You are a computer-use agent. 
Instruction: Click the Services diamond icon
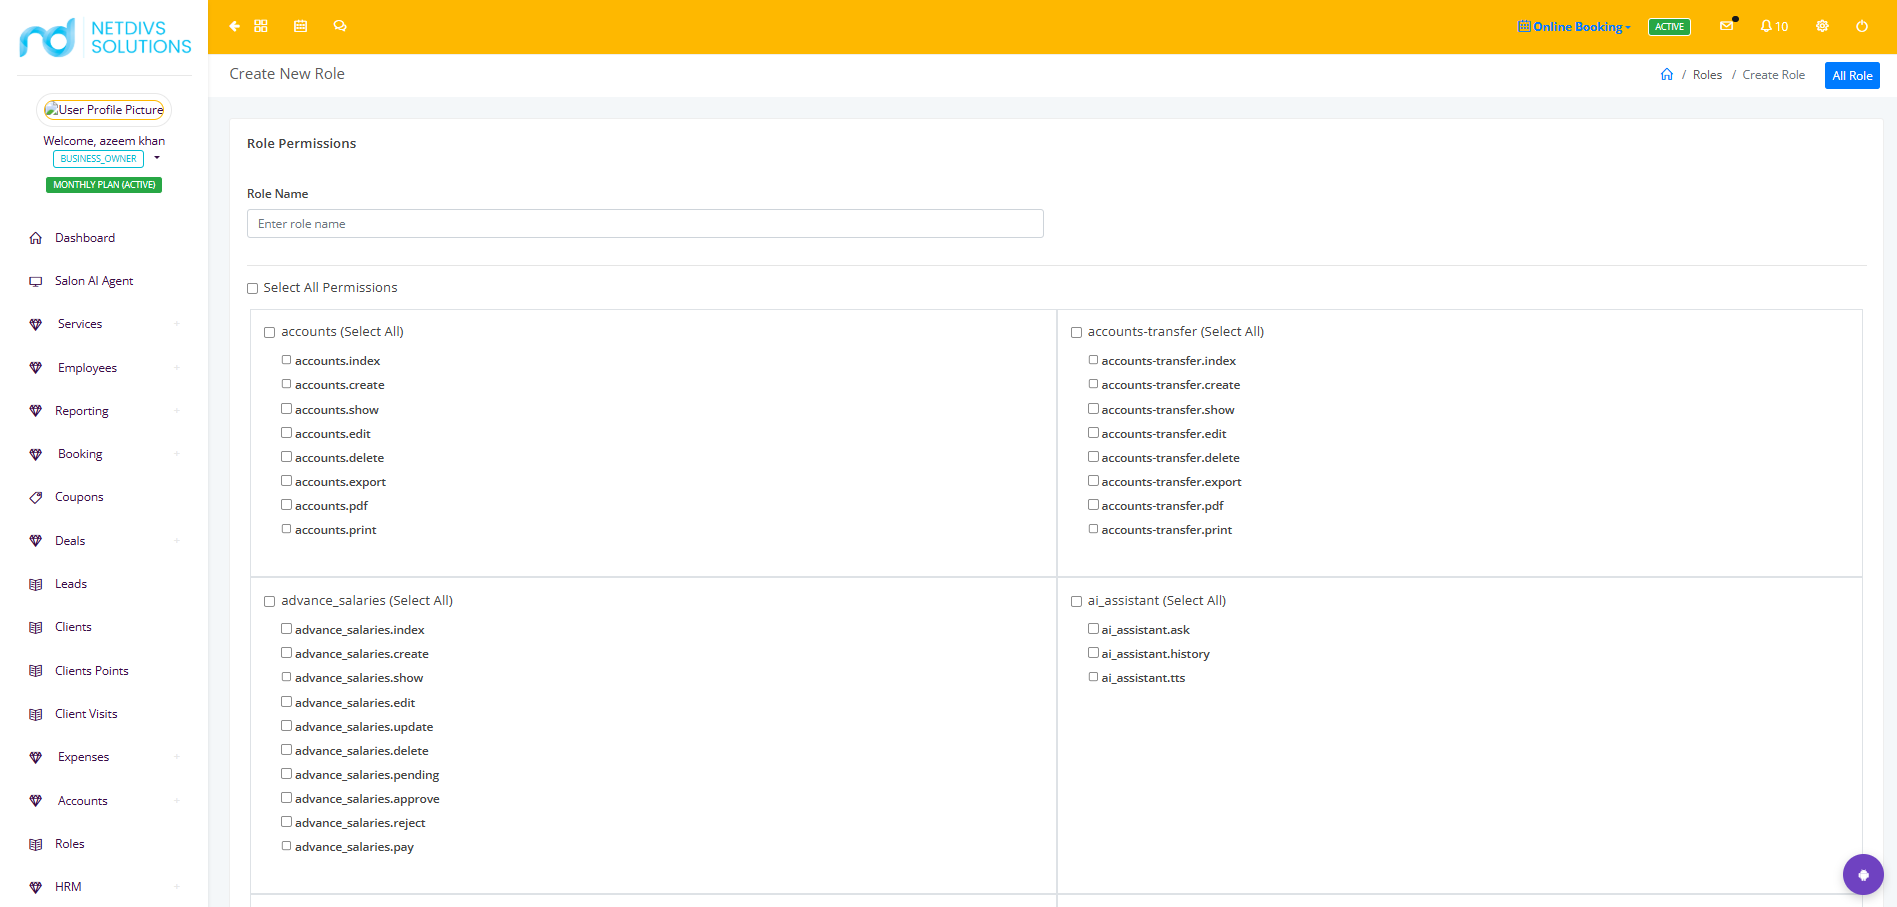36,324
